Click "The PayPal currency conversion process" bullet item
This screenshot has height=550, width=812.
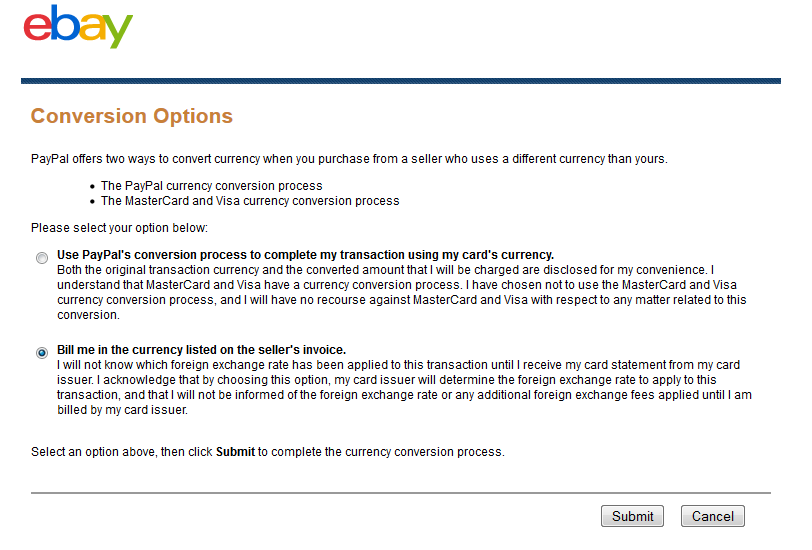[211, 186]
